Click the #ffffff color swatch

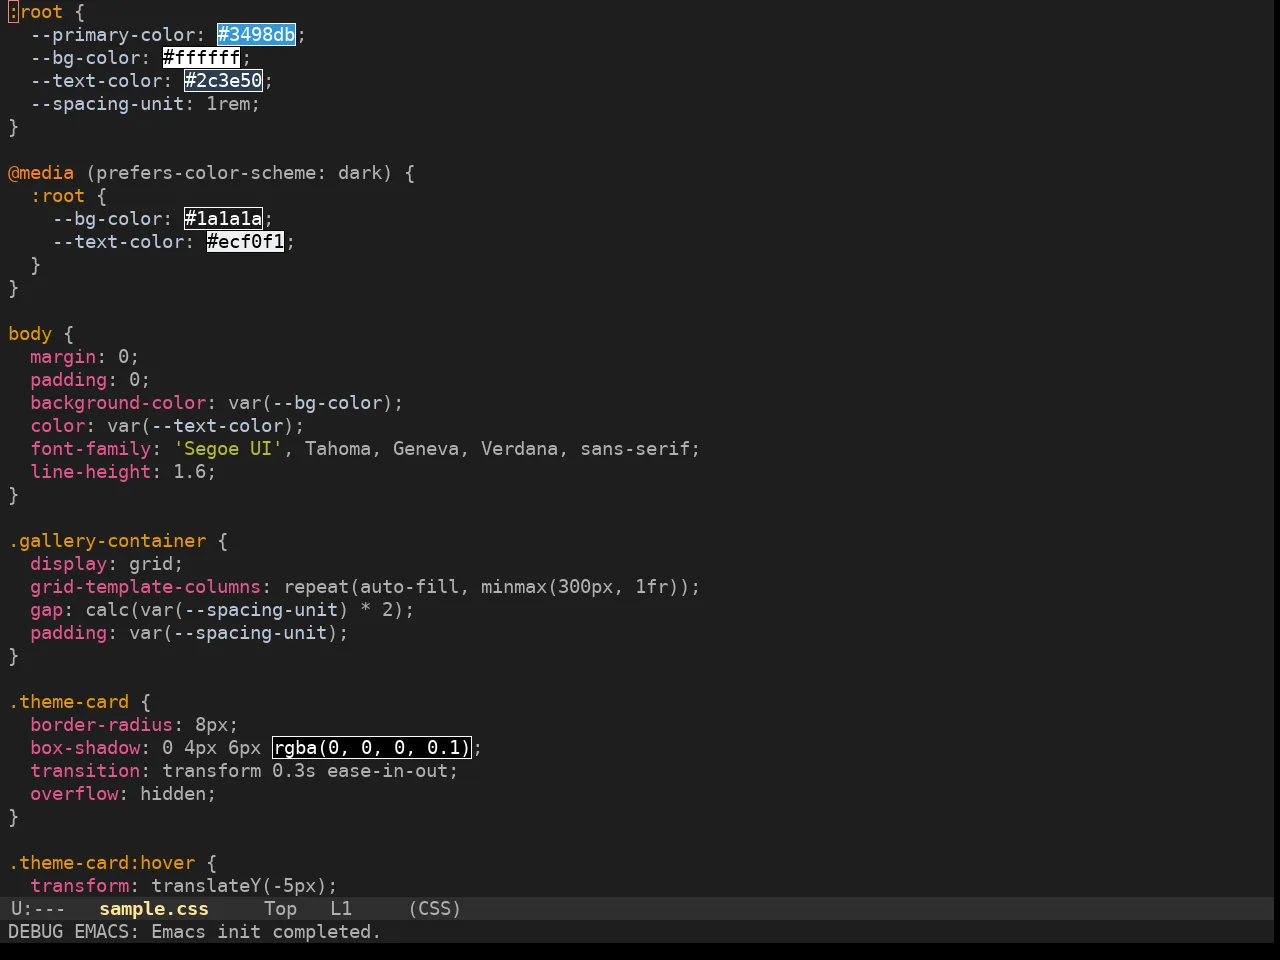(201, 58)
